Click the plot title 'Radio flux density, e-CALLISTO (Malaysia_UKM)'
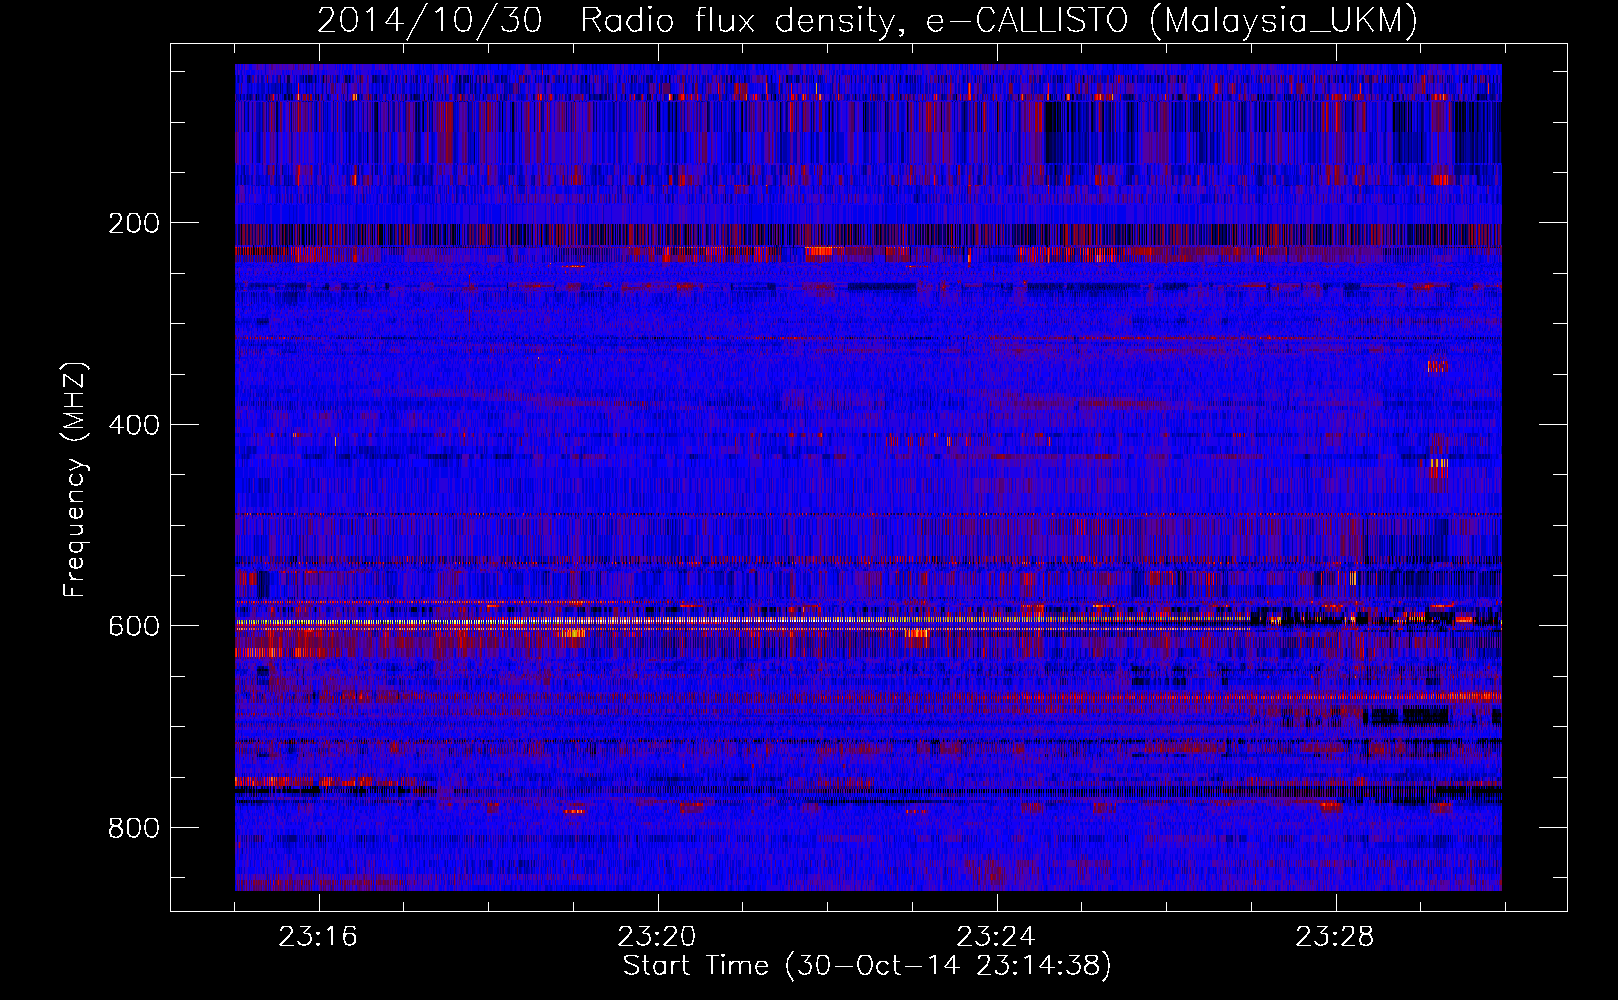The width and height of the screenshot is (1618, 1000). (999, 21)
